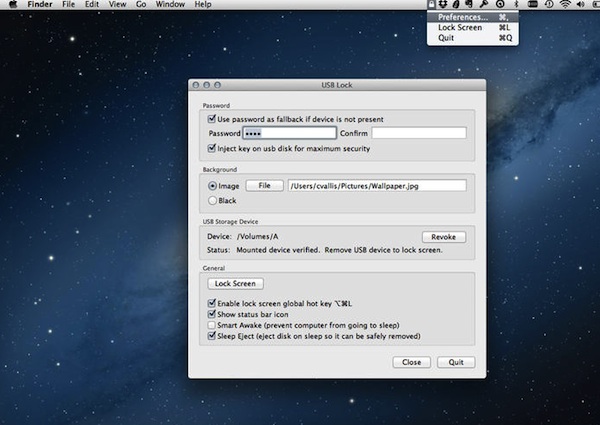This screenshot has height=425, width=600.
Task: Enable Smart Awake checkbox
Action: 212,325
